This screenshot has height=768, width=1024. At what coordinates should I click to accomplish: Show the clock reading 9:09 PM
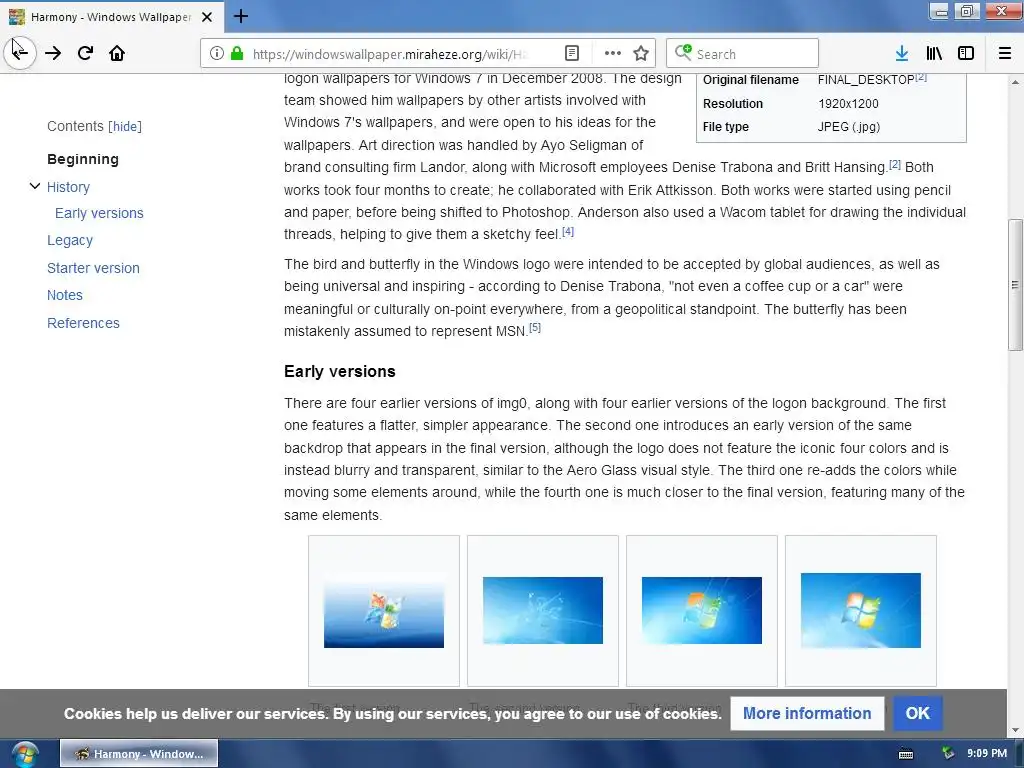(987, 754)
